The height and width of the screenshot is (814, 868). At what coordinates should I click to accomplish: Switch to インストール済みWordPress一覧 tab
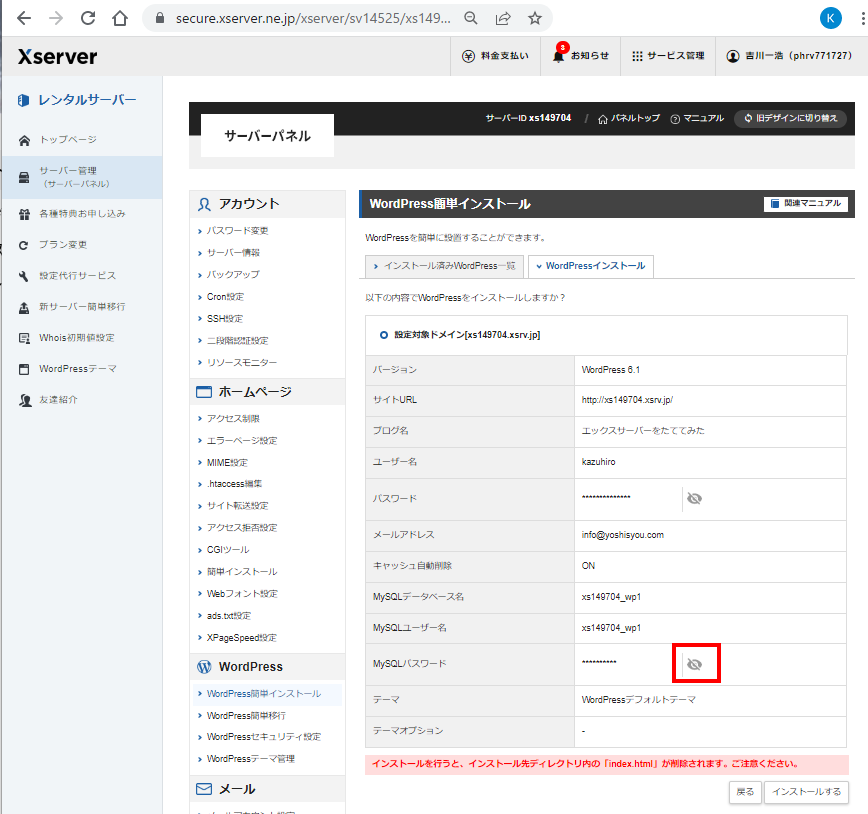(444, 266)
